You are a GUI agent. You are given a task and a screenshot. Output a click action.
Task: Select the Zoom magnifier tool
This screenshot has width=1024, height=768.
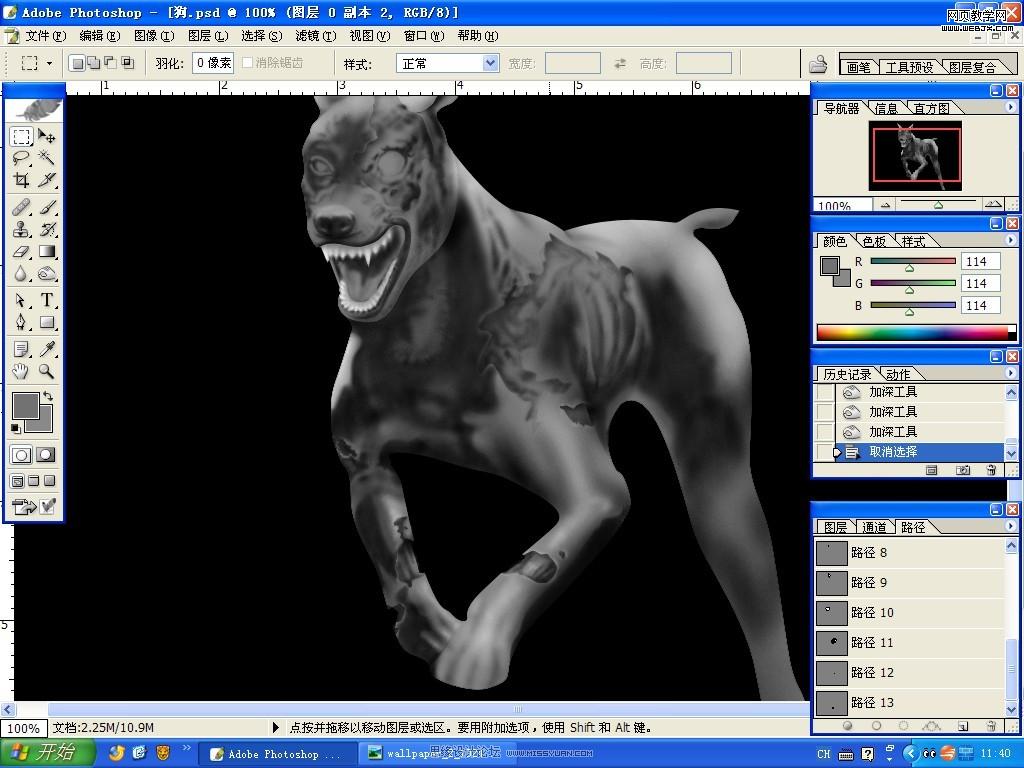tap(47, 371)
